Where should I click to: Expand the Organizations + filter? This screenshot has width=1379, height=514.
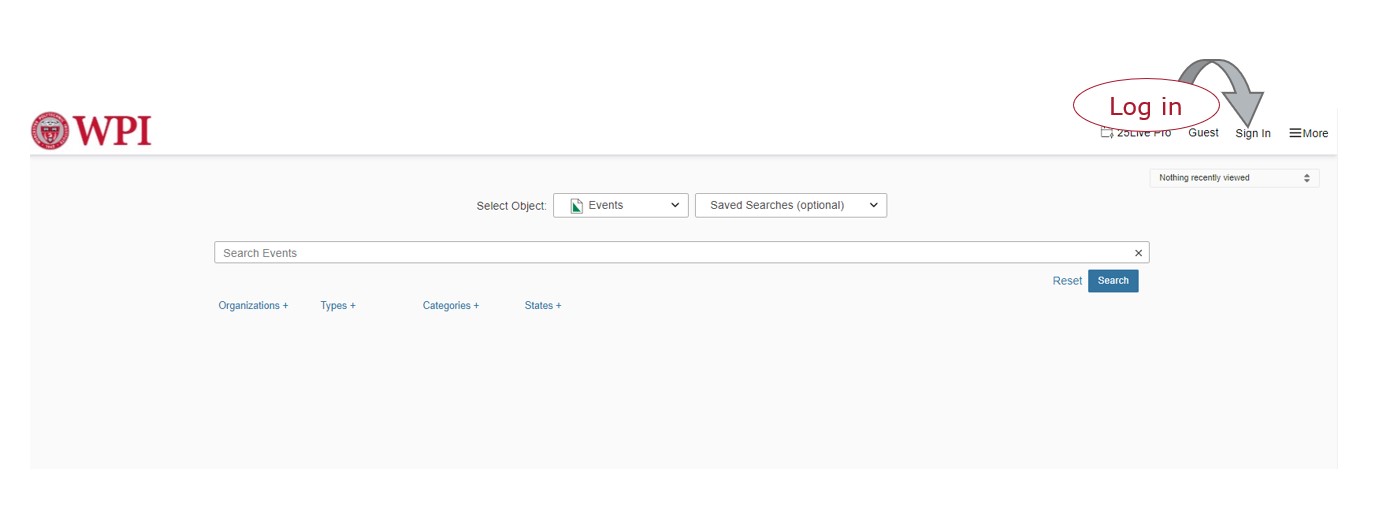pos(253,305)
